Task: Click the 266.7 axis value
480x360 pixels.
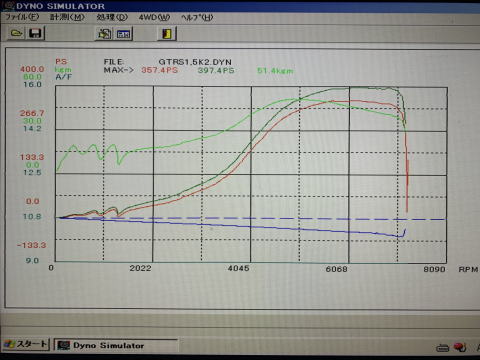Action: click(x=32, y=113)
